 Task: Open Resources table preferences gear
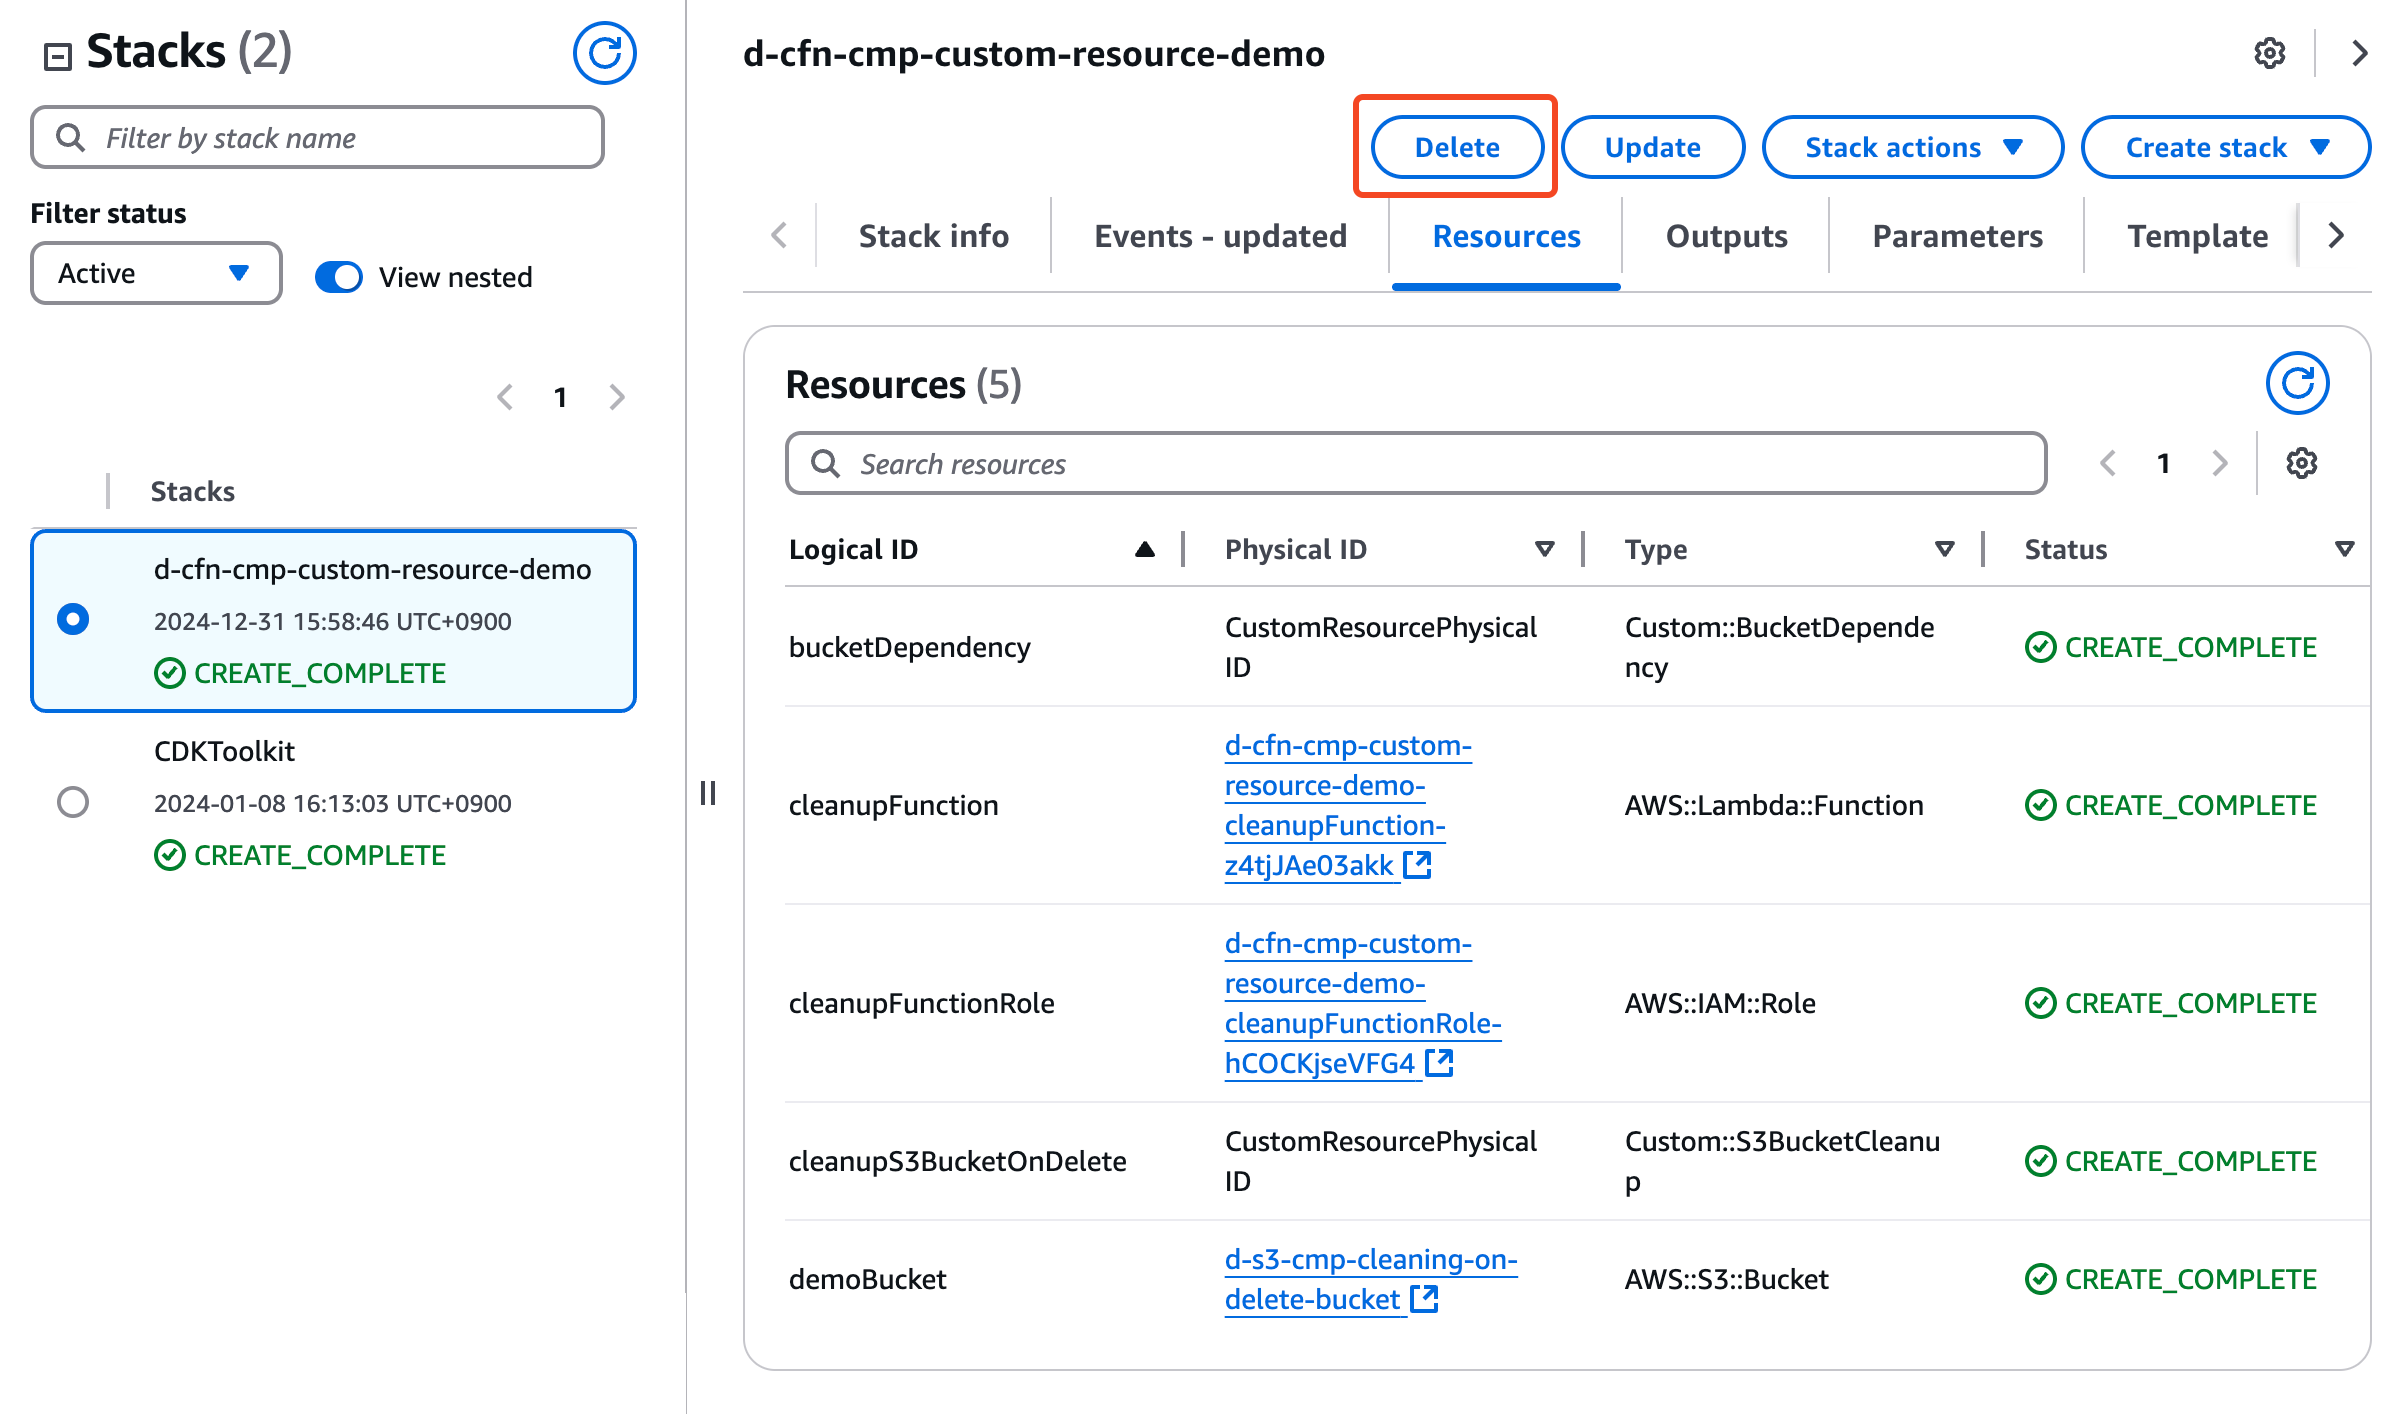2301,463
